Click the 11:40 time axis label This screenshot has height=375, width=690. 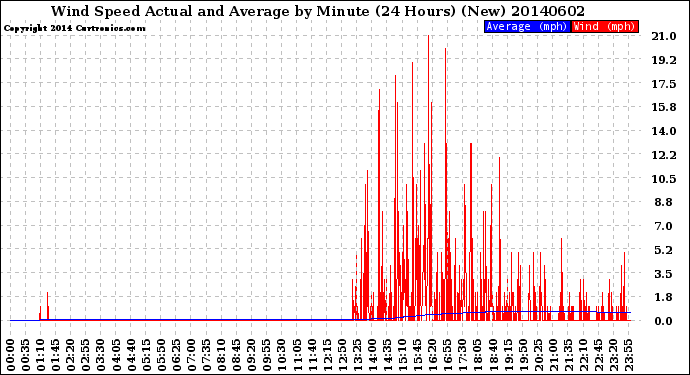tap(312, 355)
